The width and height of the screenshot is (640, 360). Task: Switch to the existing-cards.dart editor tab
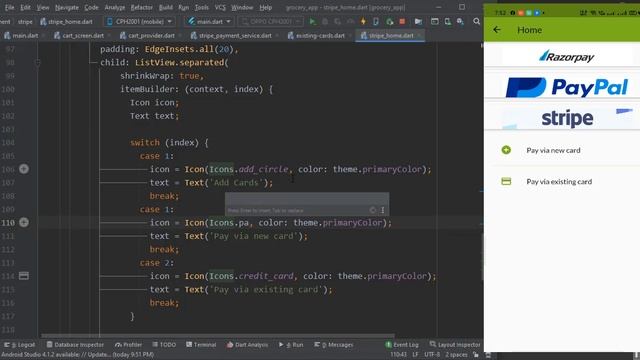coord(320,36)
